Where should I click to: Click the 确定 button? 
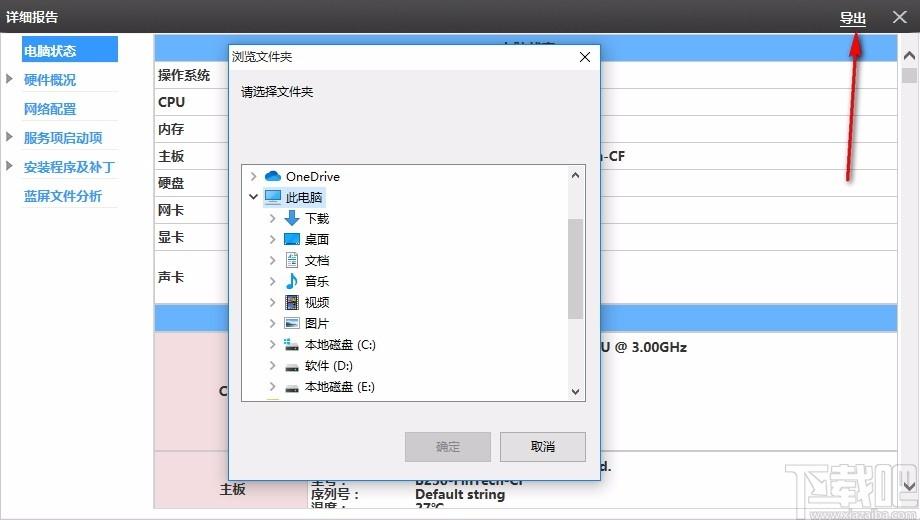tap(448, 447)
